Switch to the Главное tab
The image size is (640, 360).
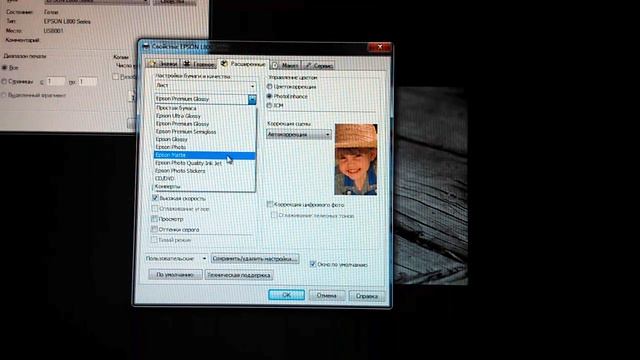pyautogui.click(x=199, y=64)
